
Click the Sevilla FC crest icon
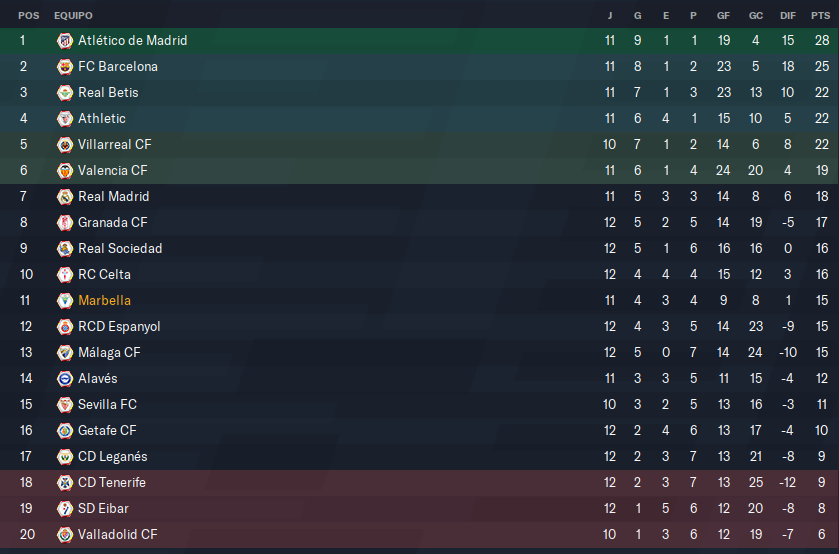tap(65, 405)
